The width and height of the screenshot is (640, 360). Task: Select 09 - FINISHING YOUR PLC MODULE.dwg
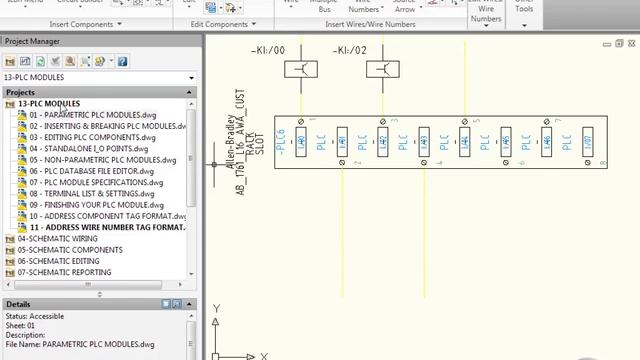pyautogui.click(x=97, y=205)
